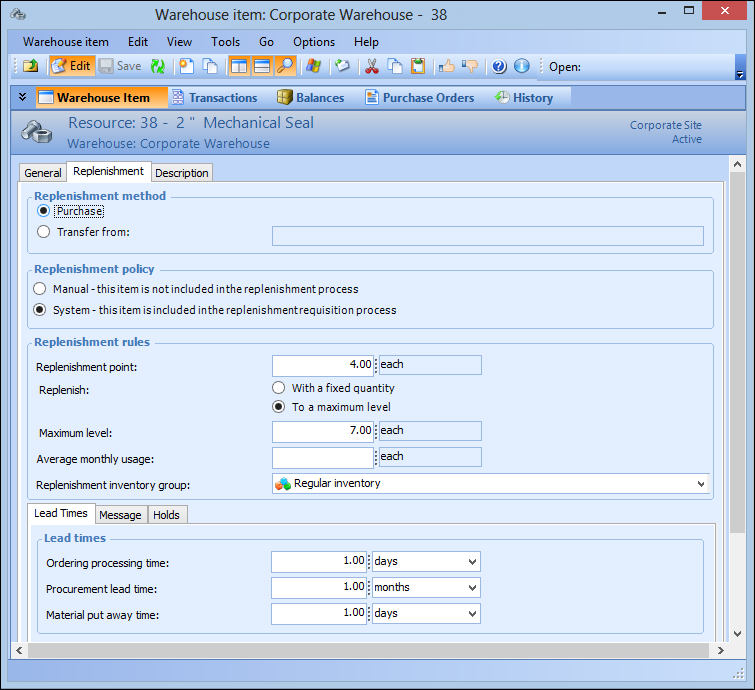The height and width of the screenshot is (690, 755).
Task: Open the Procurement lead time units dropdown
Action: (471, 588)
